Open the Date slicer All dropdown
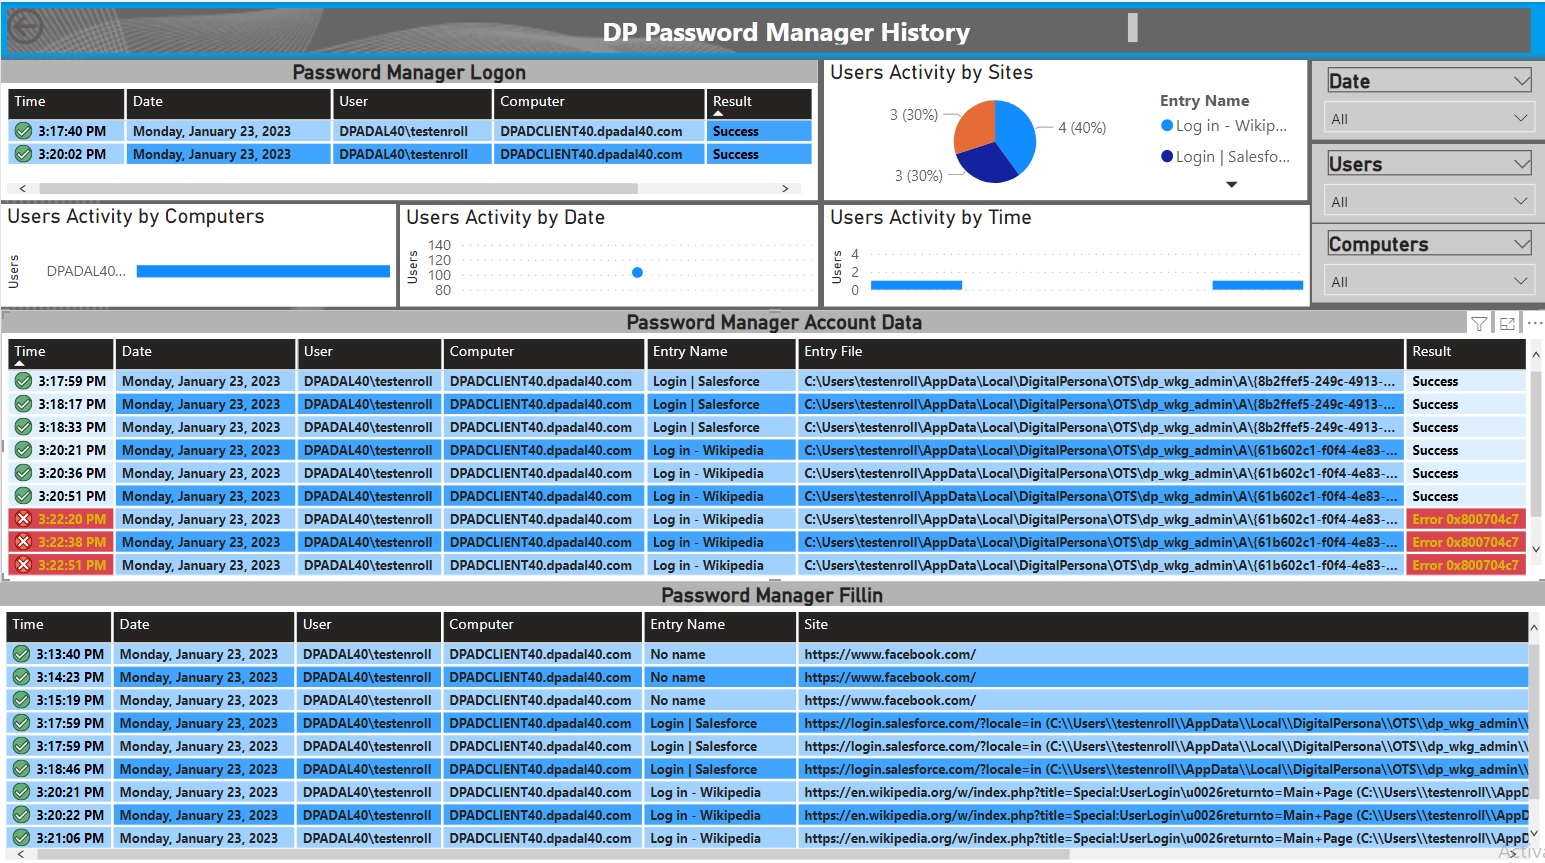 coord(1519,117)
